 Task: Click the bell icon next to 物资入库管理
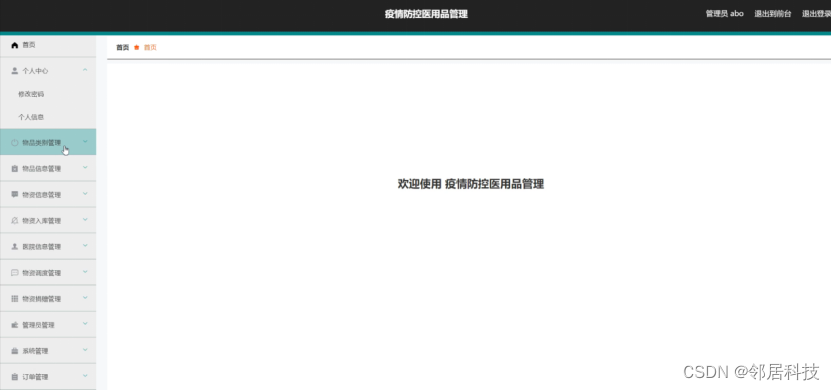15,221
